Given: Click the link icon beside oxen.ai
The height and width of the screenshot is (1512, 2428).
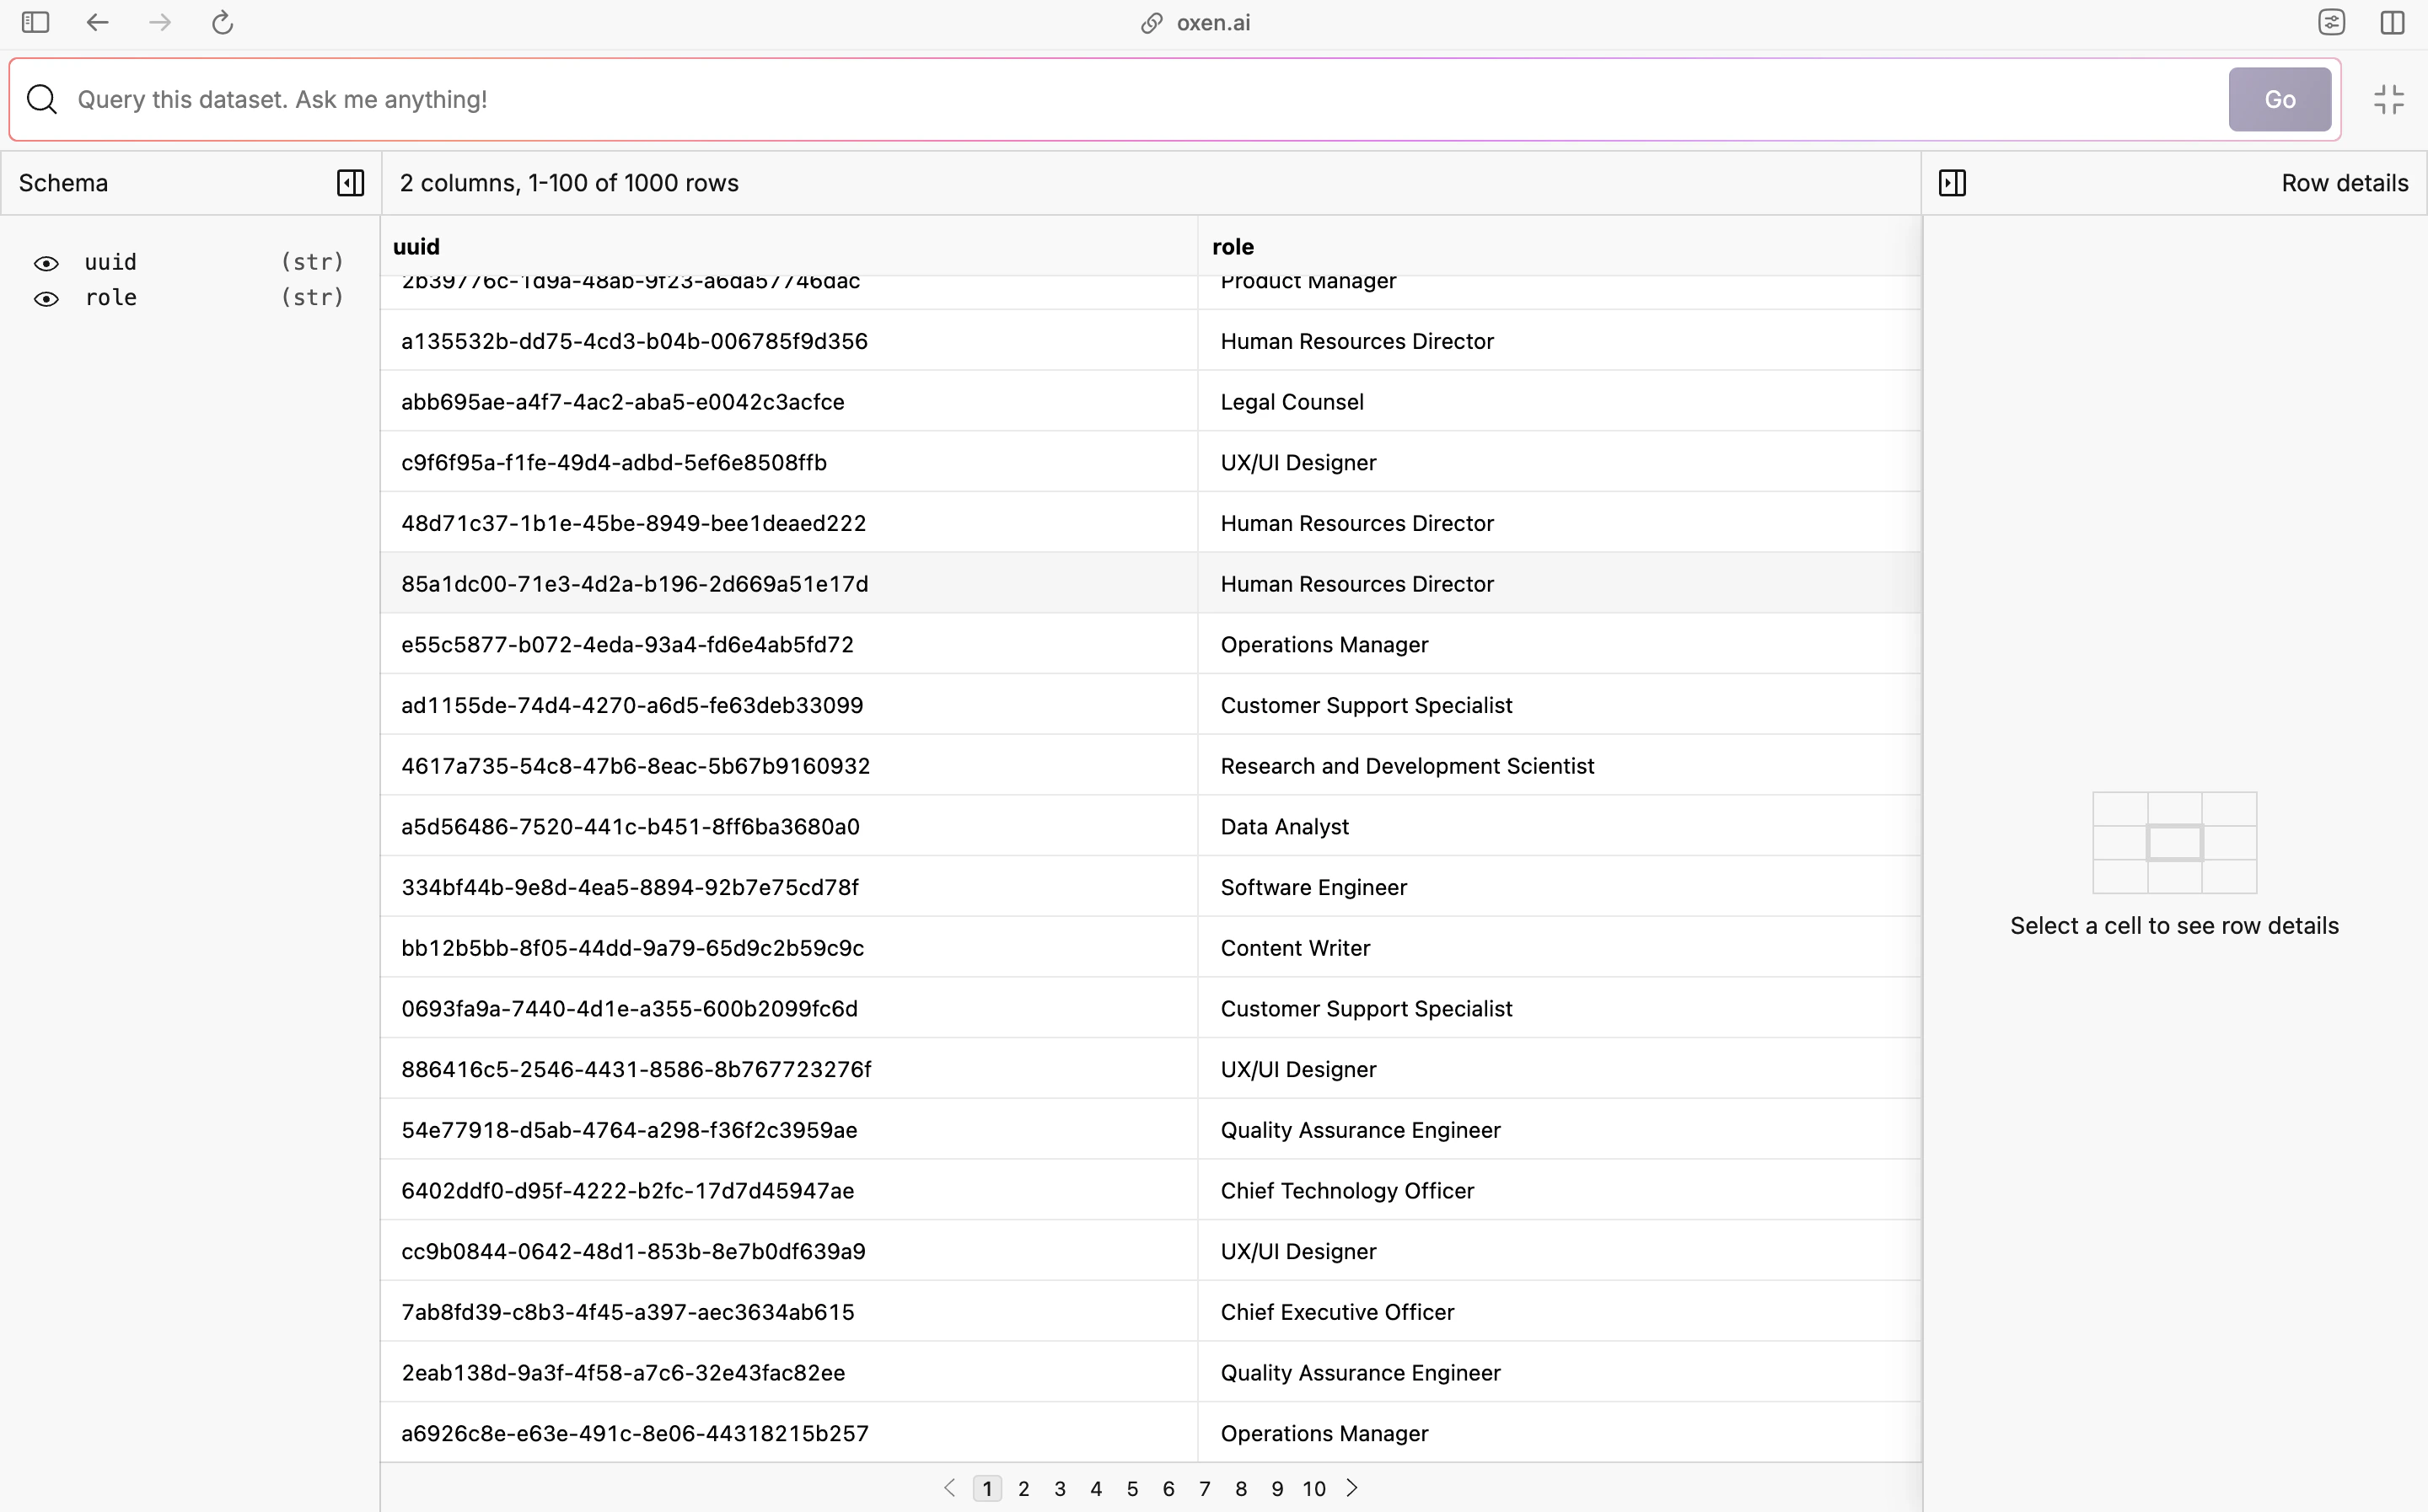Looking at the screenshot, I should click(1151, 23).
